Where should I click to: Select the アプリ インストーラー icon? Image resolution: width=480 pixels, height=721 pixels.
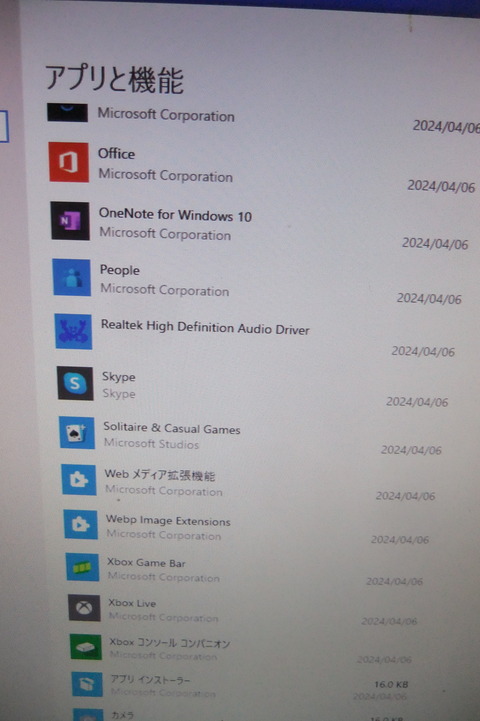[87, 684]
